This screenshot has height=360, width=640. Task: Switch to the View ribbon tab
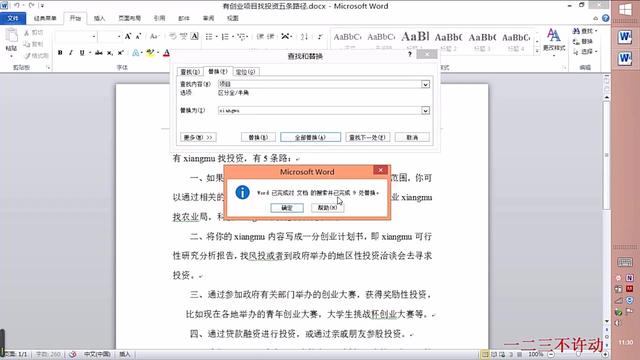click(233, 18)
